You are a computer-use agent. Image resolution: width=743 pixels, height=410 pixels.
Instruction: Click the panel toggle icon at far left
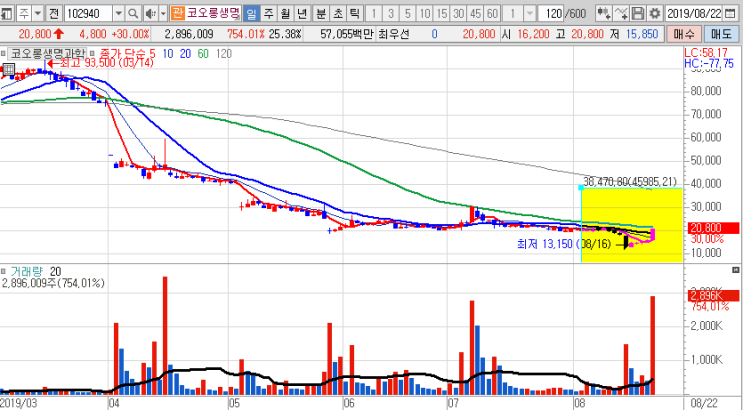click(6, 13)
